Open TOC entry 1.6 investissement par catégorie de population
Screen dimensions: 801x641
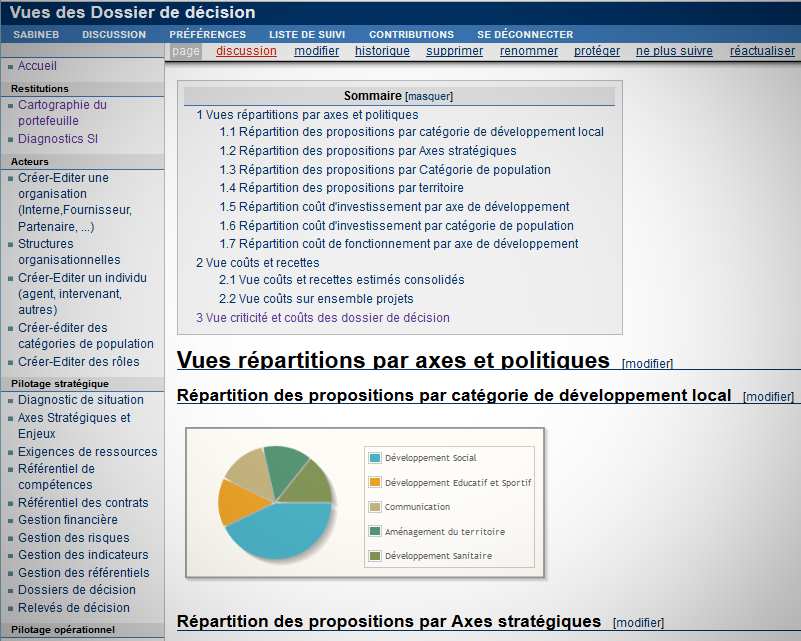click(396, 226)
